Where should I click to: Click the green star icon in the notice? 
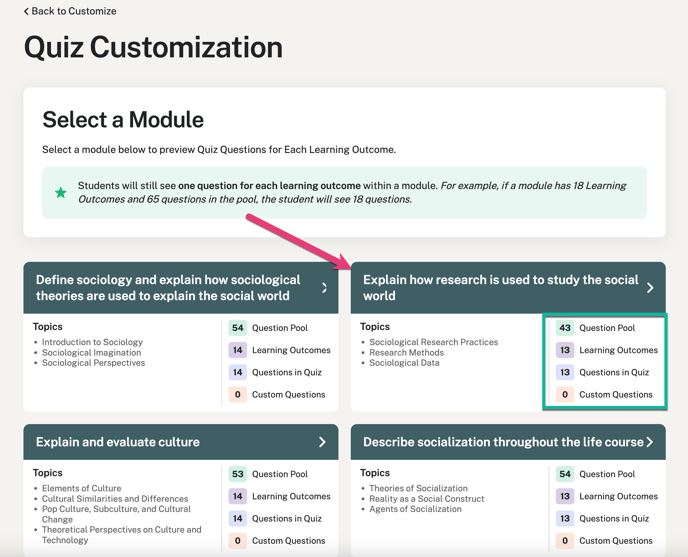(x=61, y=192)
